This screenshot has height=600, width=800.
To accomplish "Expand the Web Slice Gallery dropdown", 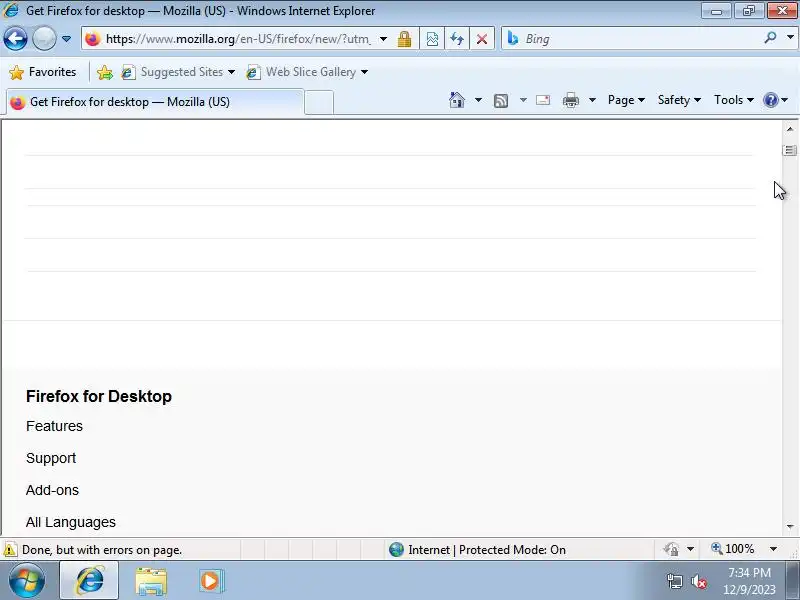I will (364, 72).
